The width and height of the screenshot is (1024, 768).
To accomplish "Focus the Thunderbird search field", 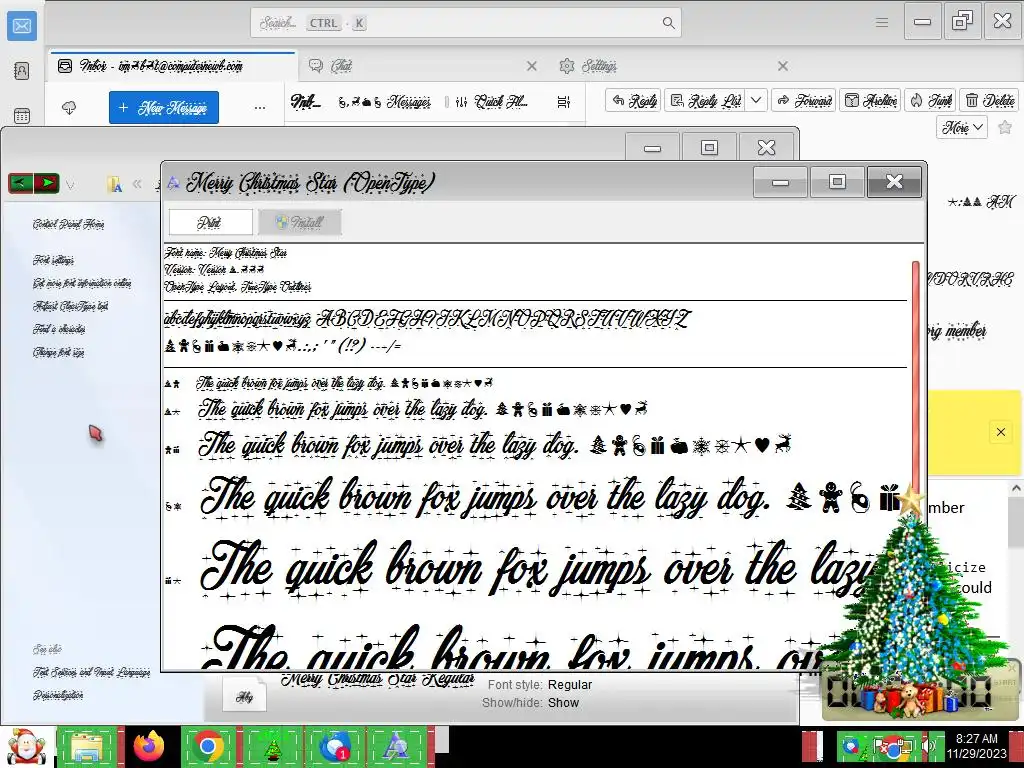I will point(466,23).
